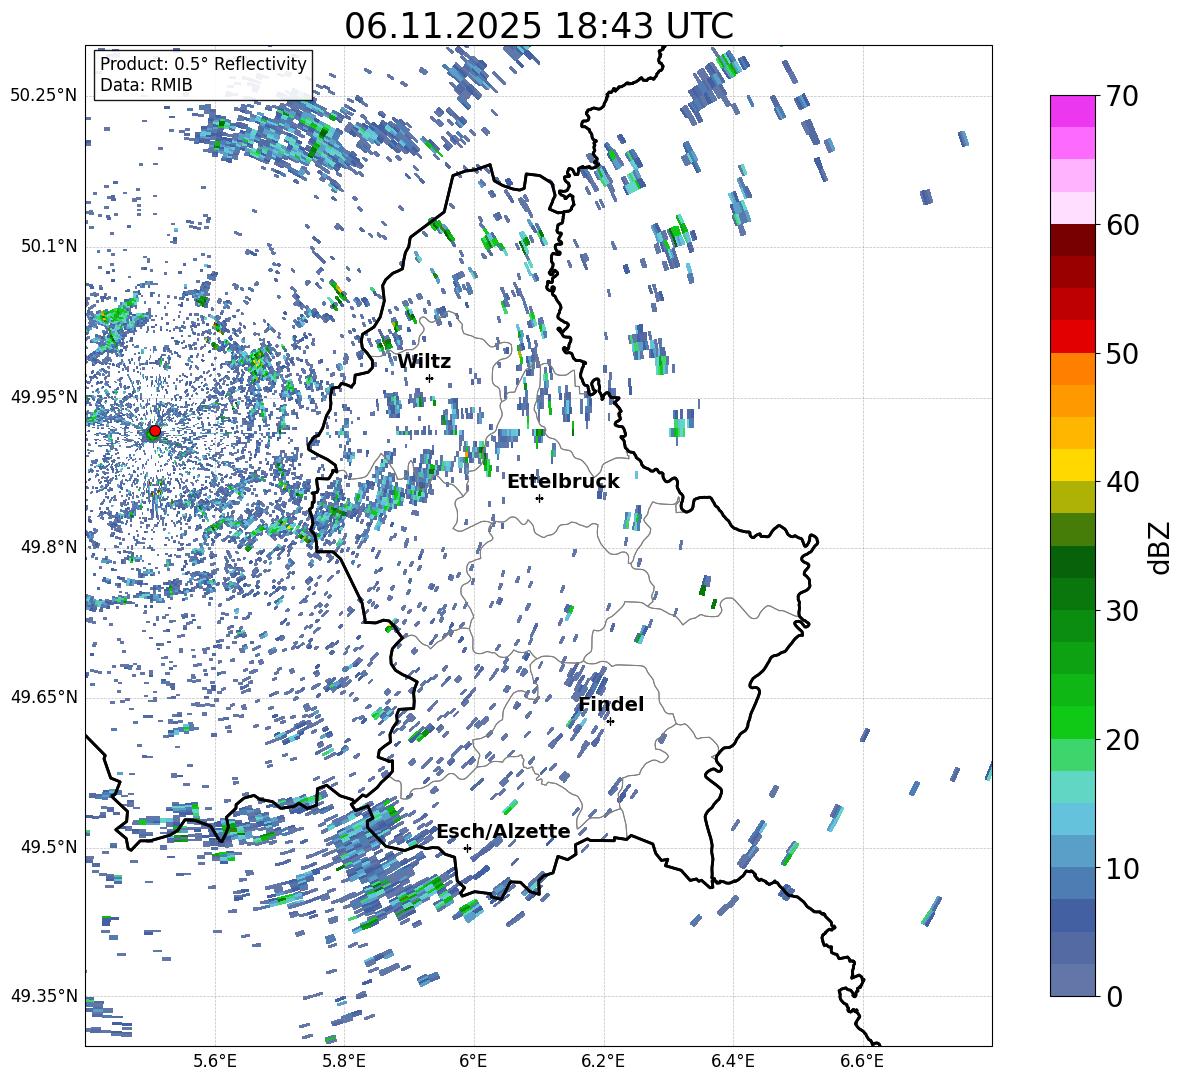The height and width of the screenshot is (1081, 1184).
Task: Click the Findel station label
Action: click(611, 704)
